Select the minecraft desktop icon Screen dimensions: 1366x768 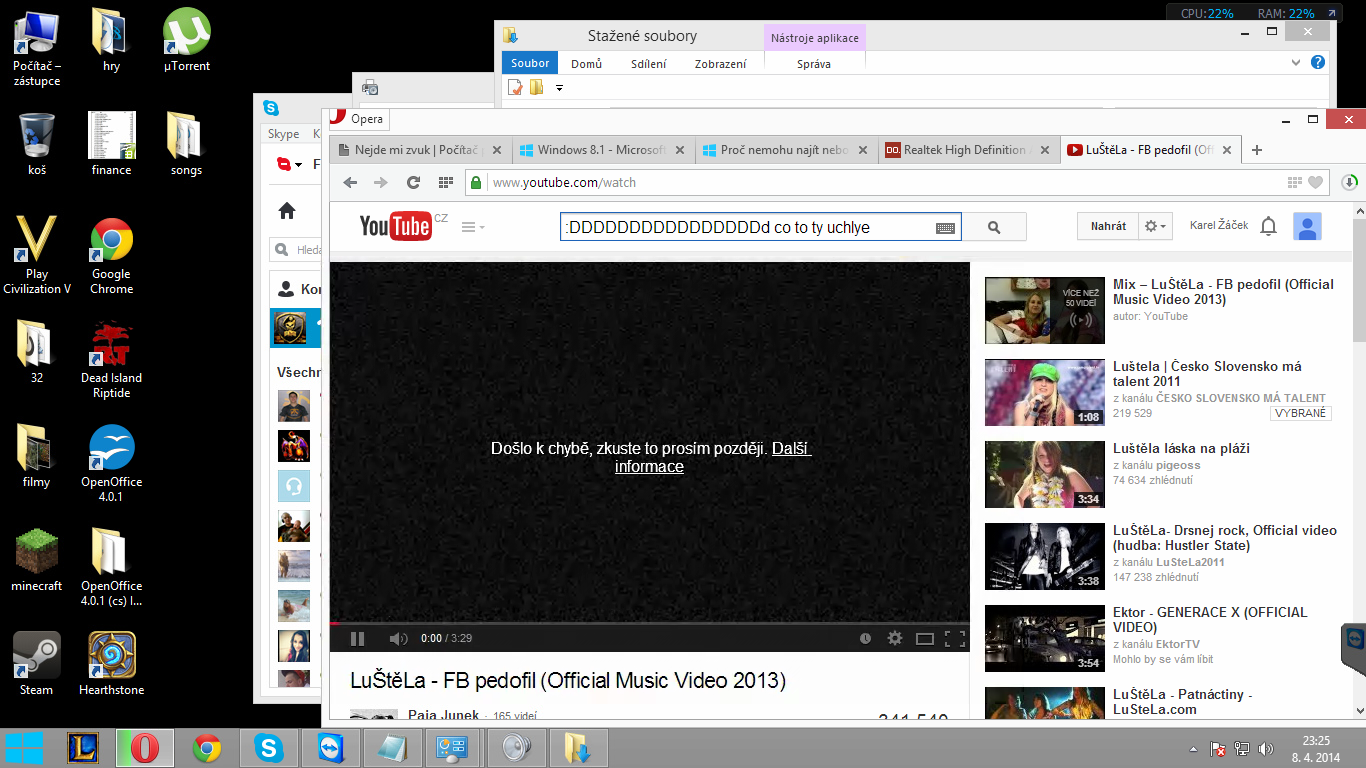[x=37, y=560]
